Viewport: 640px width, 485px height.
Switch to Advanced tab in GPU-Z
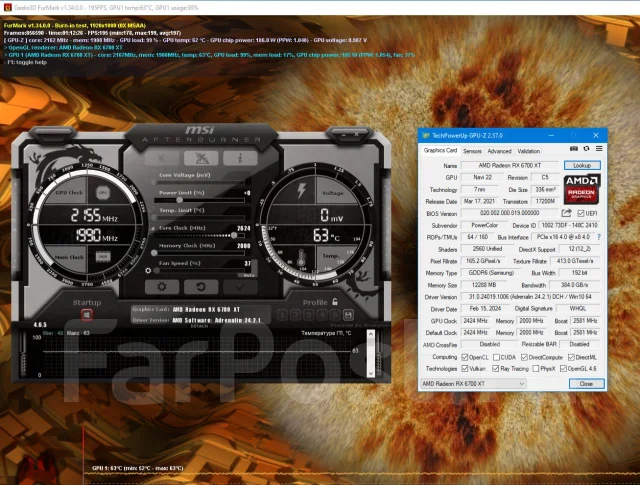[x=499, y=151]
